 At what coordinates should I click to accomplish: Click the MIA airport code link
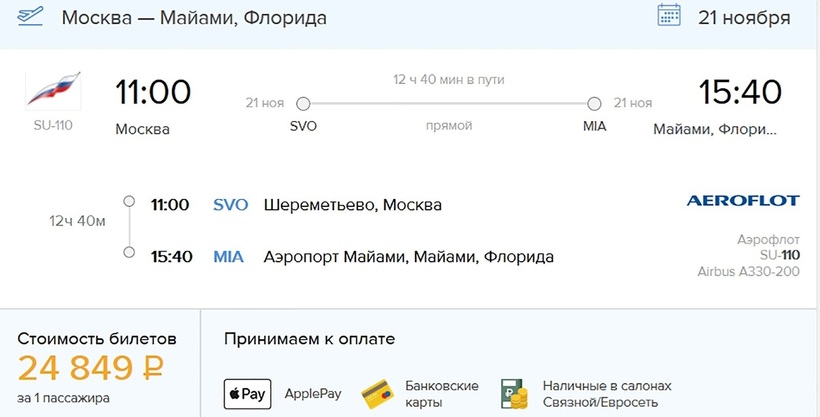coord(229,257)
